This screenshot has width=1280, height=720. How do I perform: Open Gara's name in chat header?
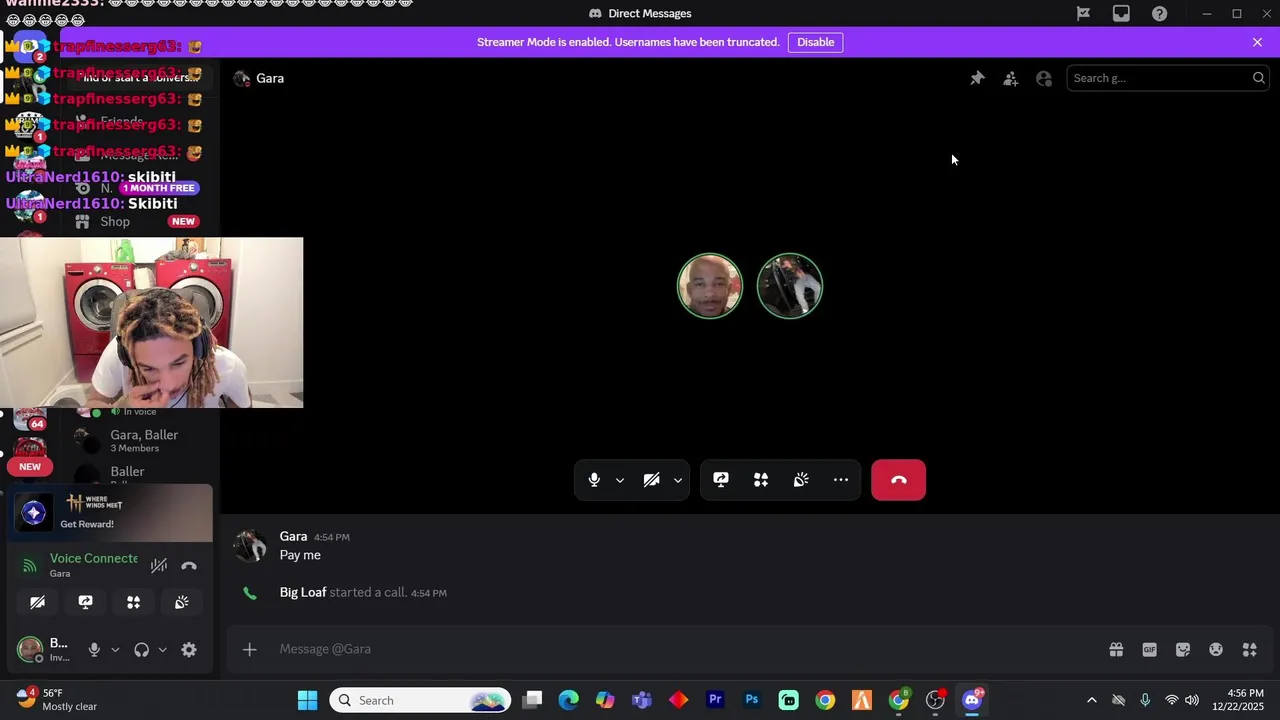270,78
